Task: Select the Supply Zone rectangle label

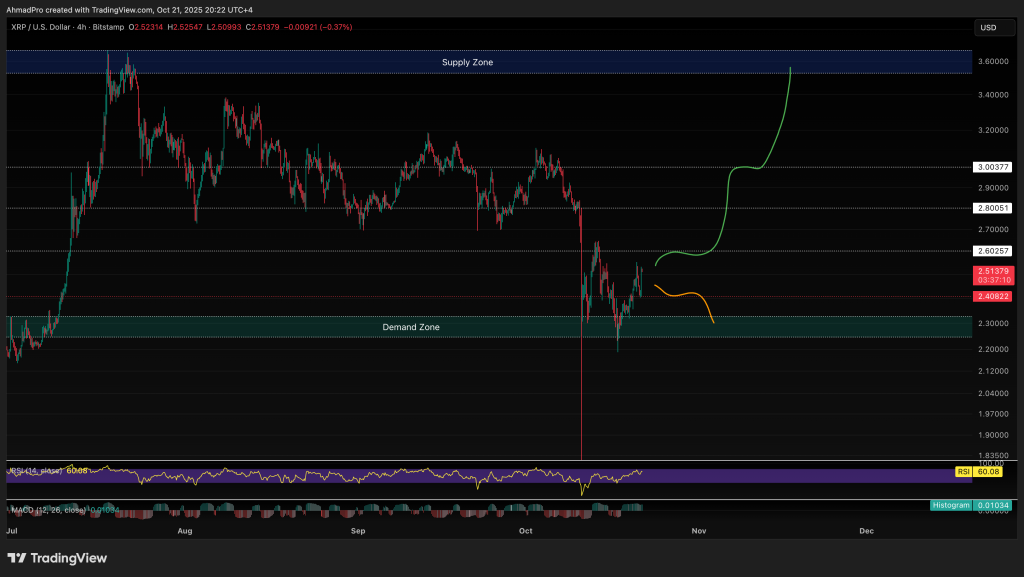Action: (467, 62)
